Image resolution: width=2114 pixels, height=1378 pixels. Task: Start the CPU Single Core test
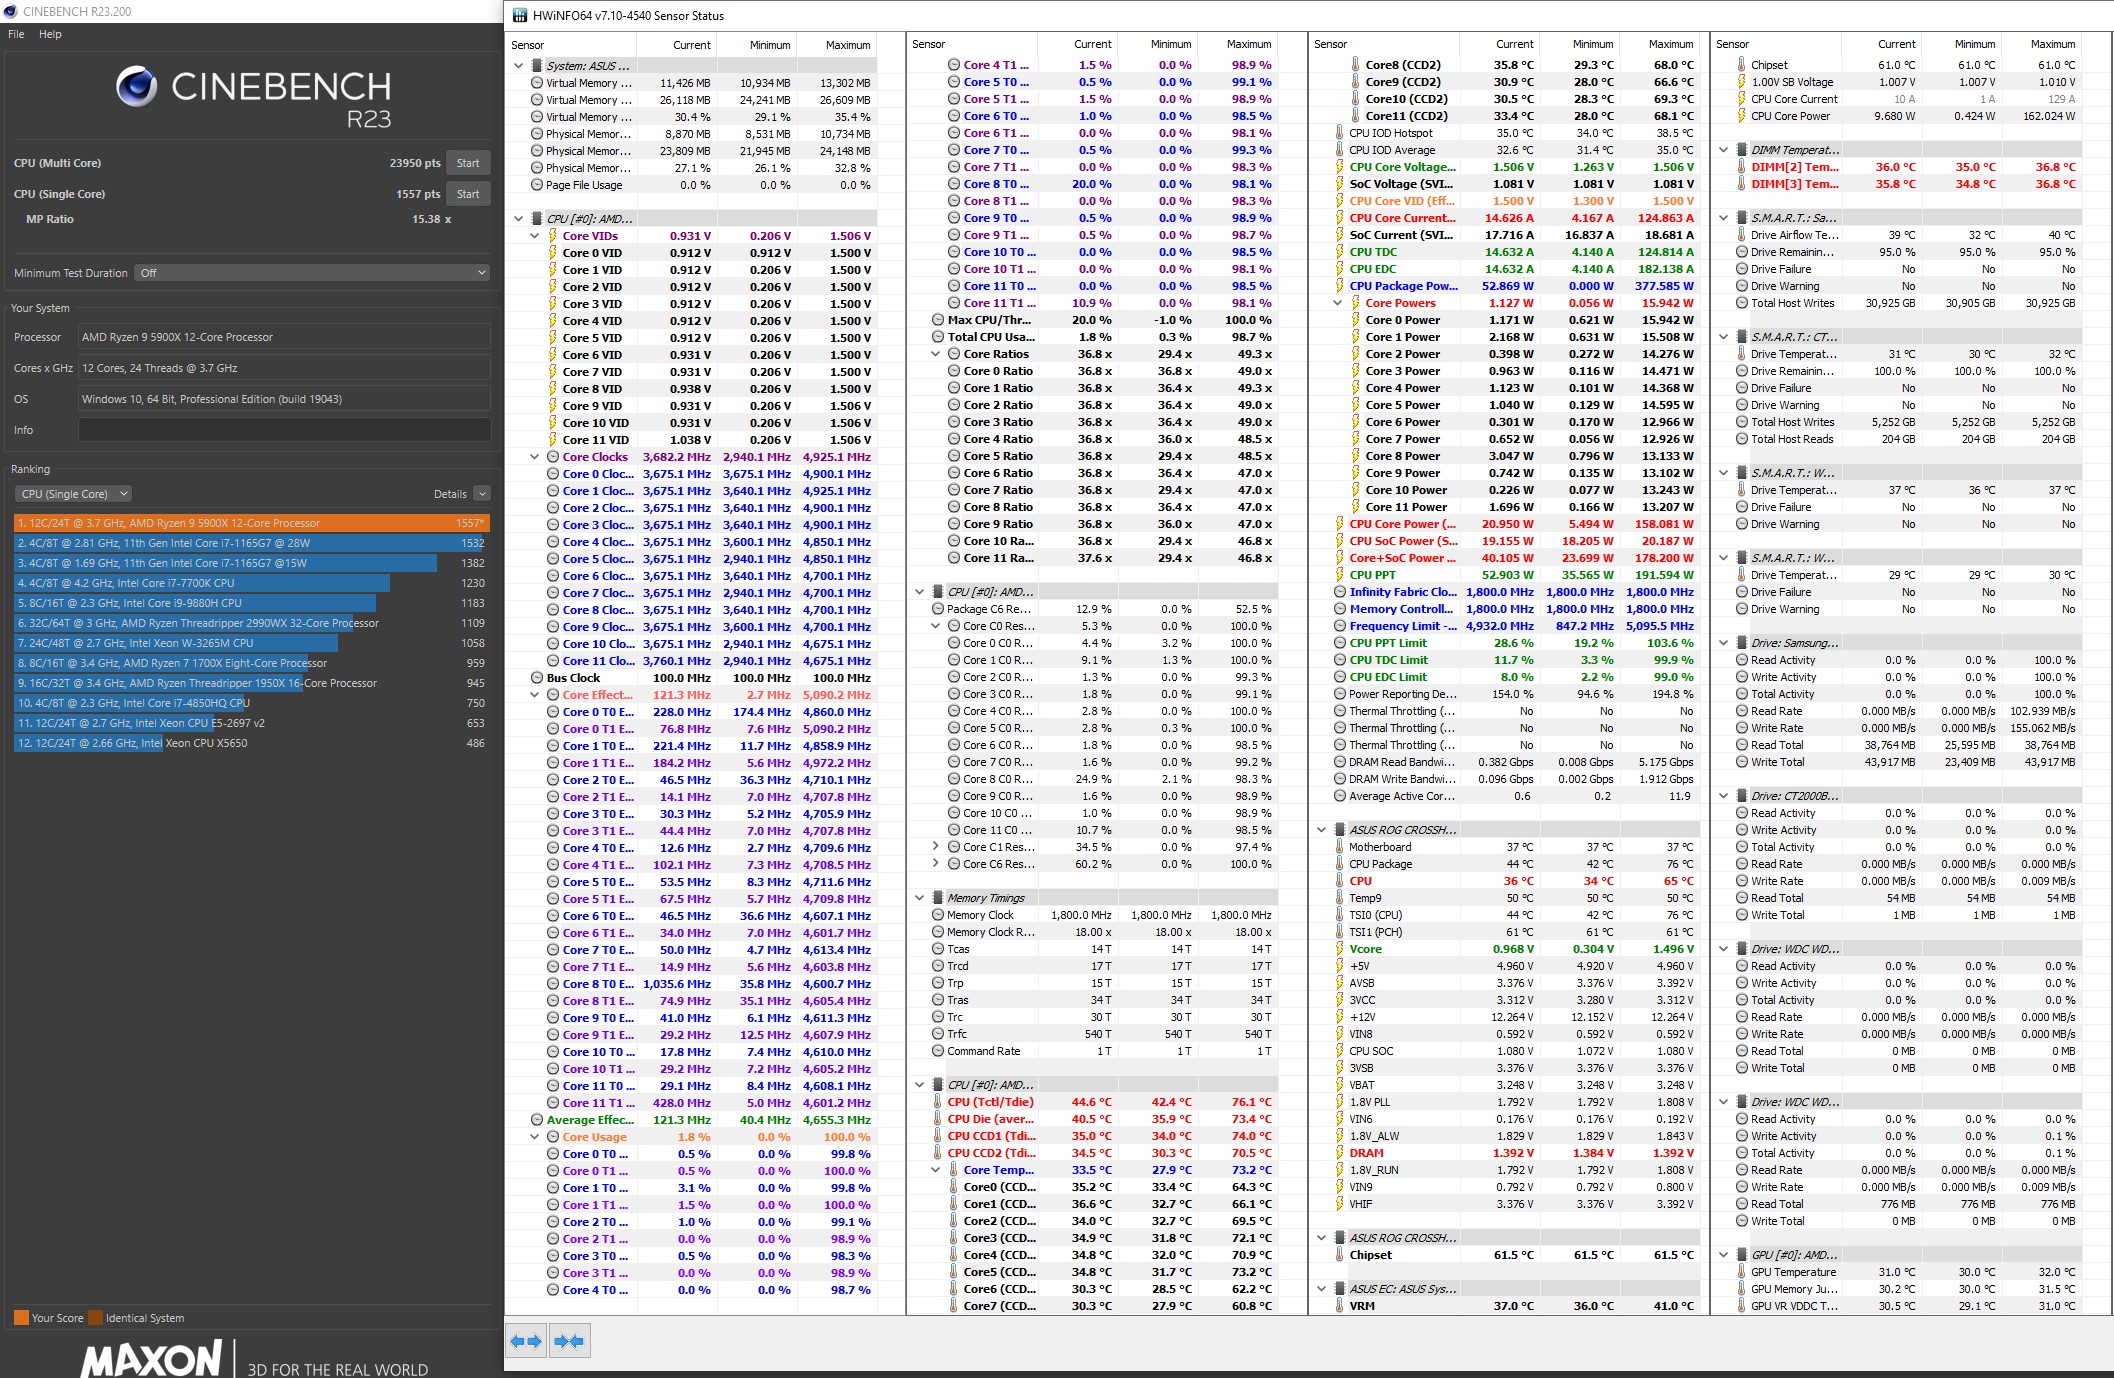[x=468, y=194]
